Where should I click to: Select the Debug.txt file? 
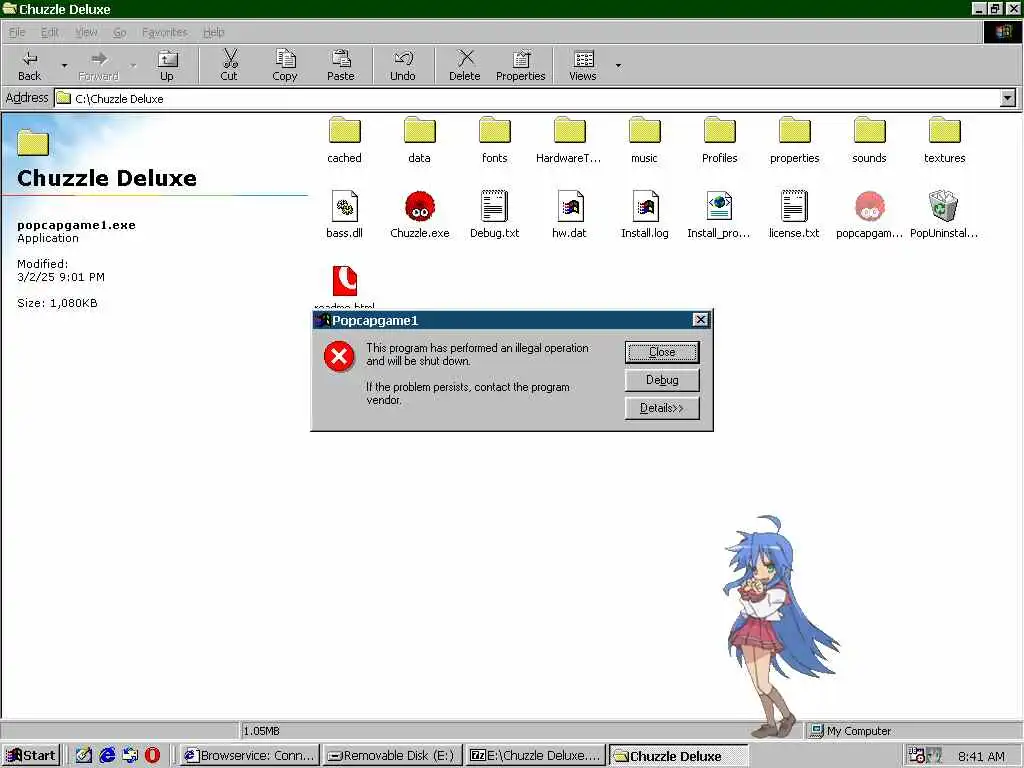coord(494,214)
